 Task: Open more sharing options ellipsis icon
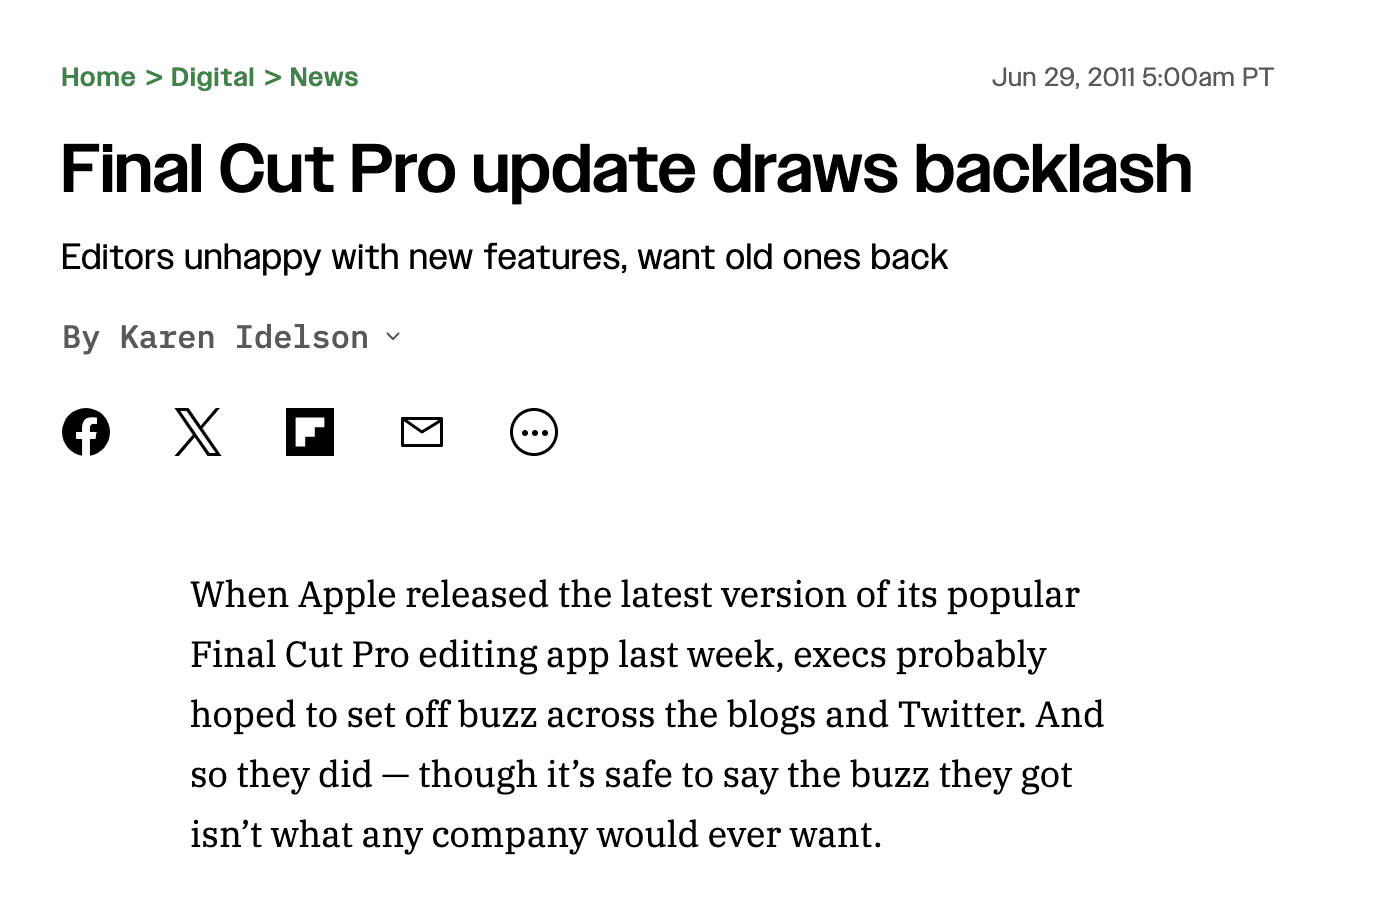pyautogui.click(x=534, y=432)
